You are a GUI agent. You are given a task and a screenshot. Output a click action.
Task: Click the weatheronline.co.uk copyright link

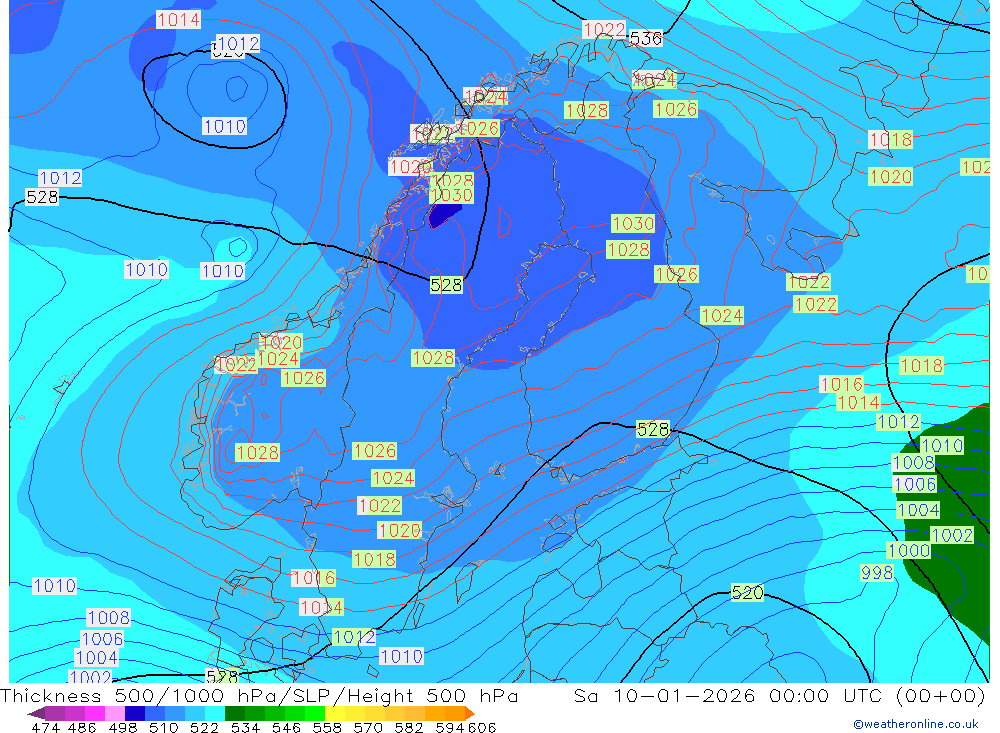point(915,724)
